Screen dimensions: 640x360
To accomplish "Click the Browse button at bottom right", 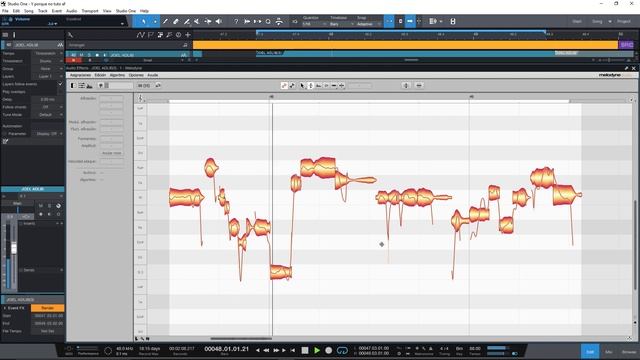I will pyautogui.click(x=629, y=351).
